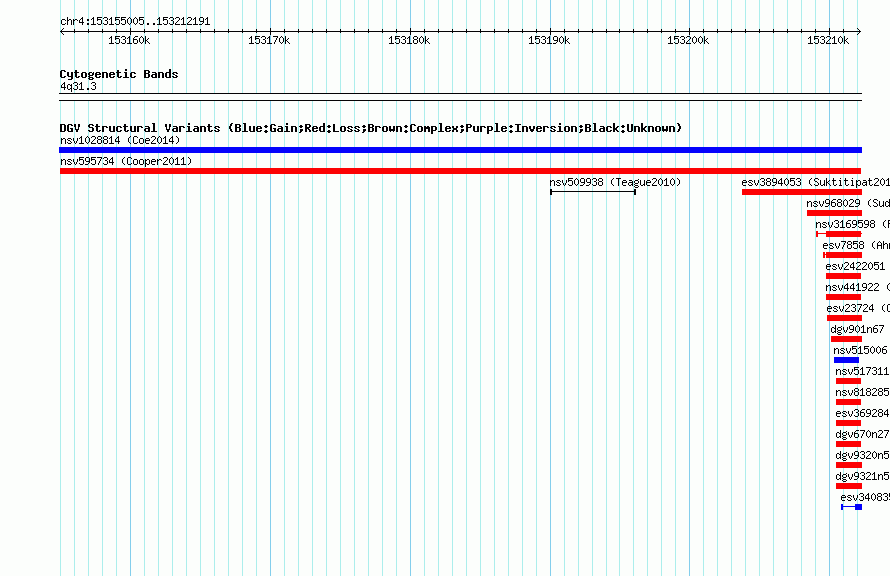
Task: Click the red bar under nsv517311
Action: pyautogui.click(x=849, y=381)
